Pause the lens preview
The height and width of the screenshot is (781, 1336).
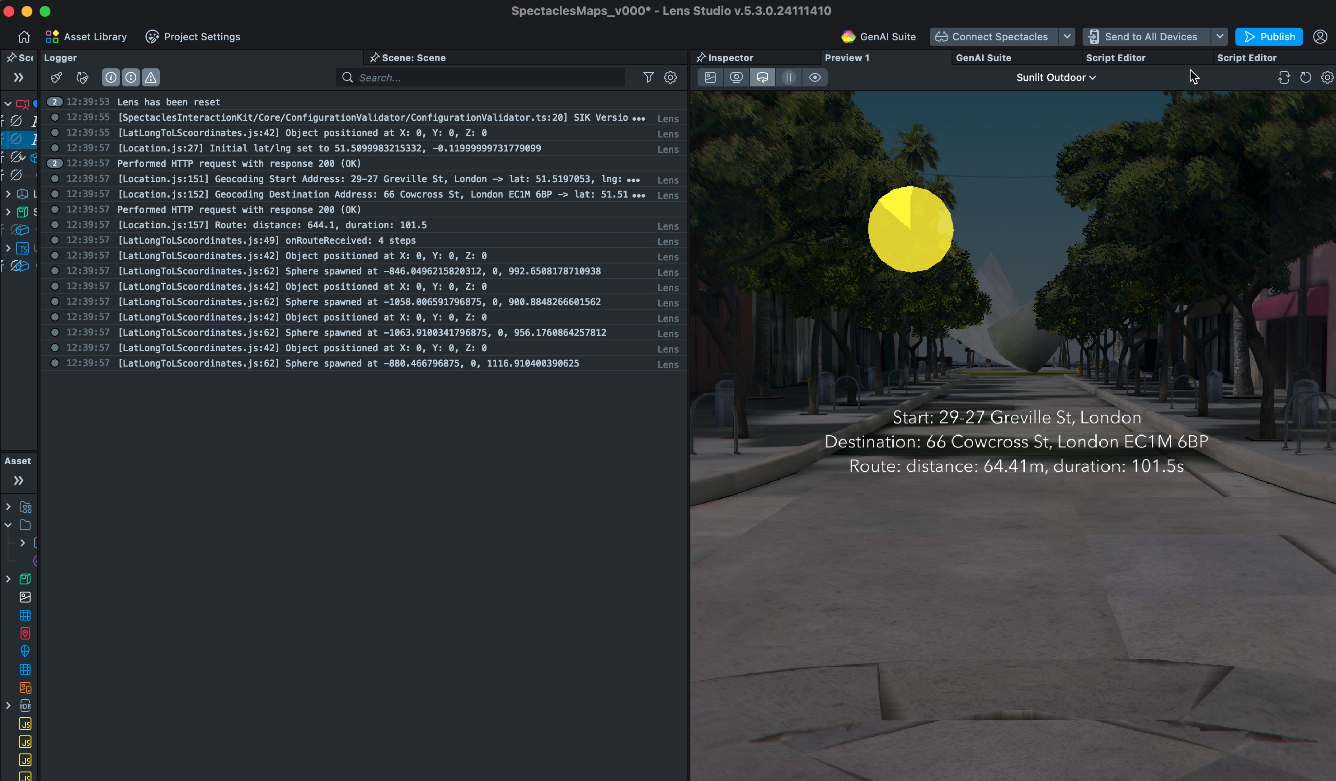pos(789,77)
